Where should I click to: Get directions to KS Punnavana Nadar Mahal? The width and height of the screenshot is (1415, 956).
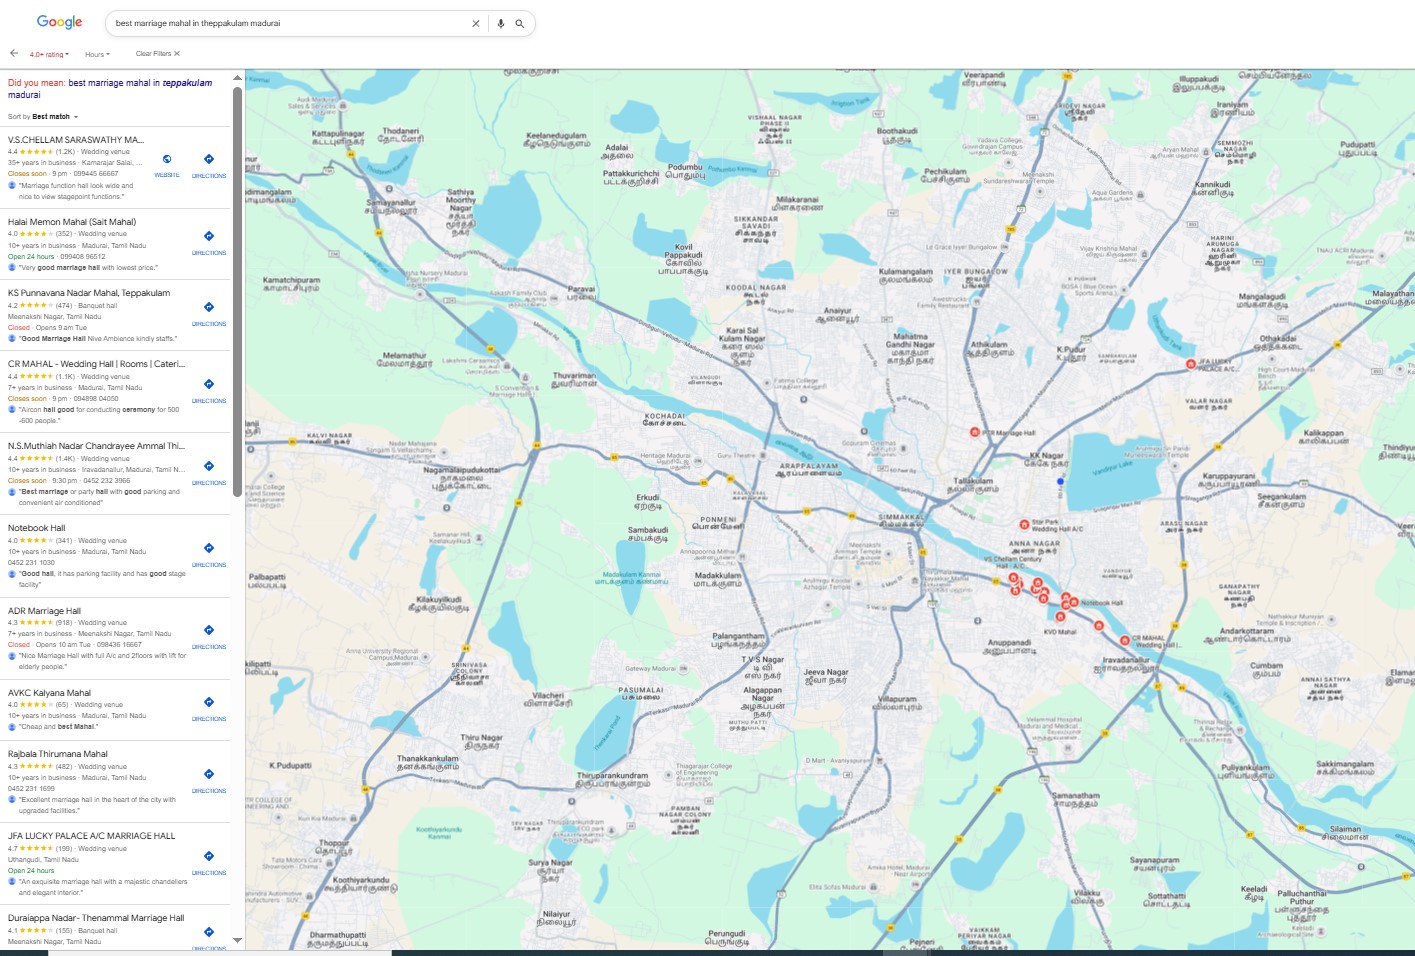pyautogui.click(x=209, y=312)
